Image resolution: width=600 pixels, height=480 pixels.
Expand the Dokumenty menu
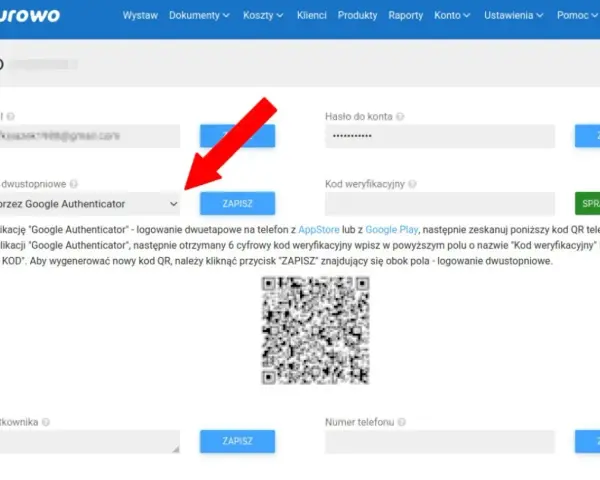(x=199, y=15)
